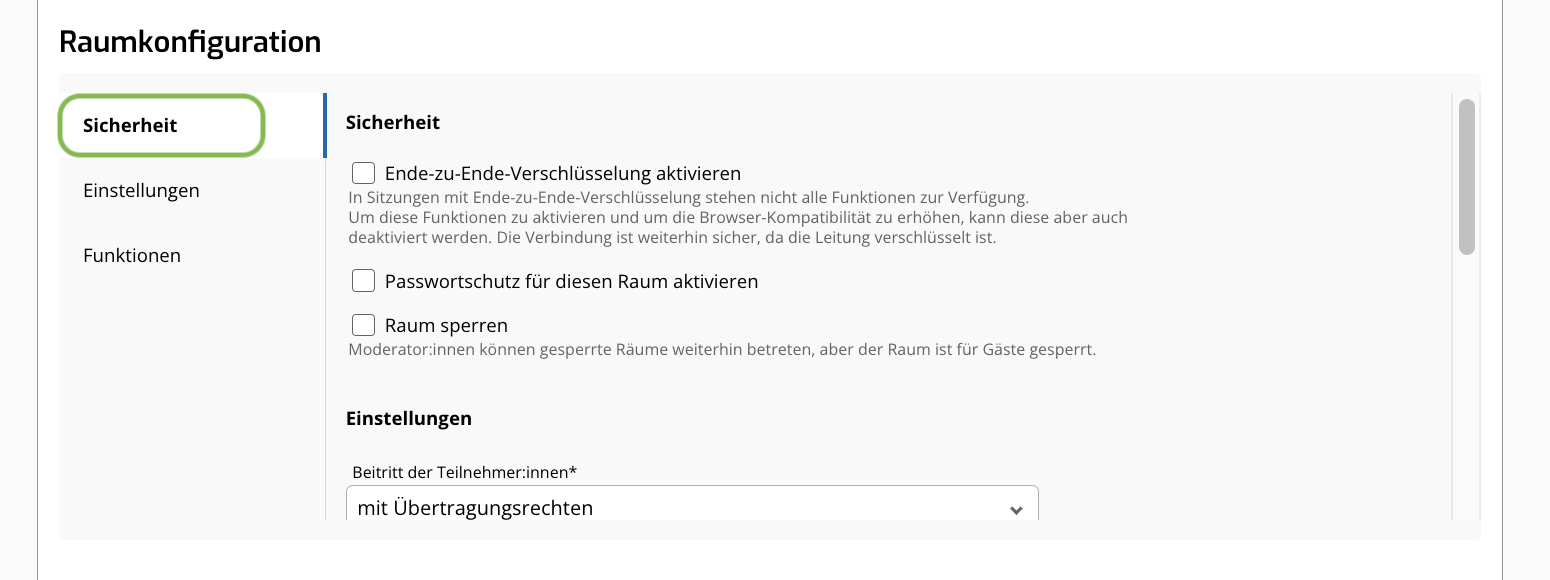
Task: Click the Raum sperren label text
Action: pos(446,325)
